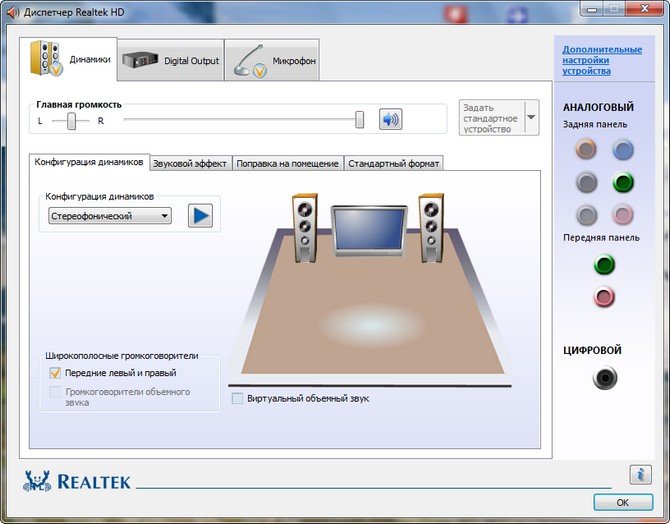The width and height of the screenshot is (670, 524).
Task: Open Дополнительные настройки устройства link
Action: pyautogui.click(x=602, y=60)
